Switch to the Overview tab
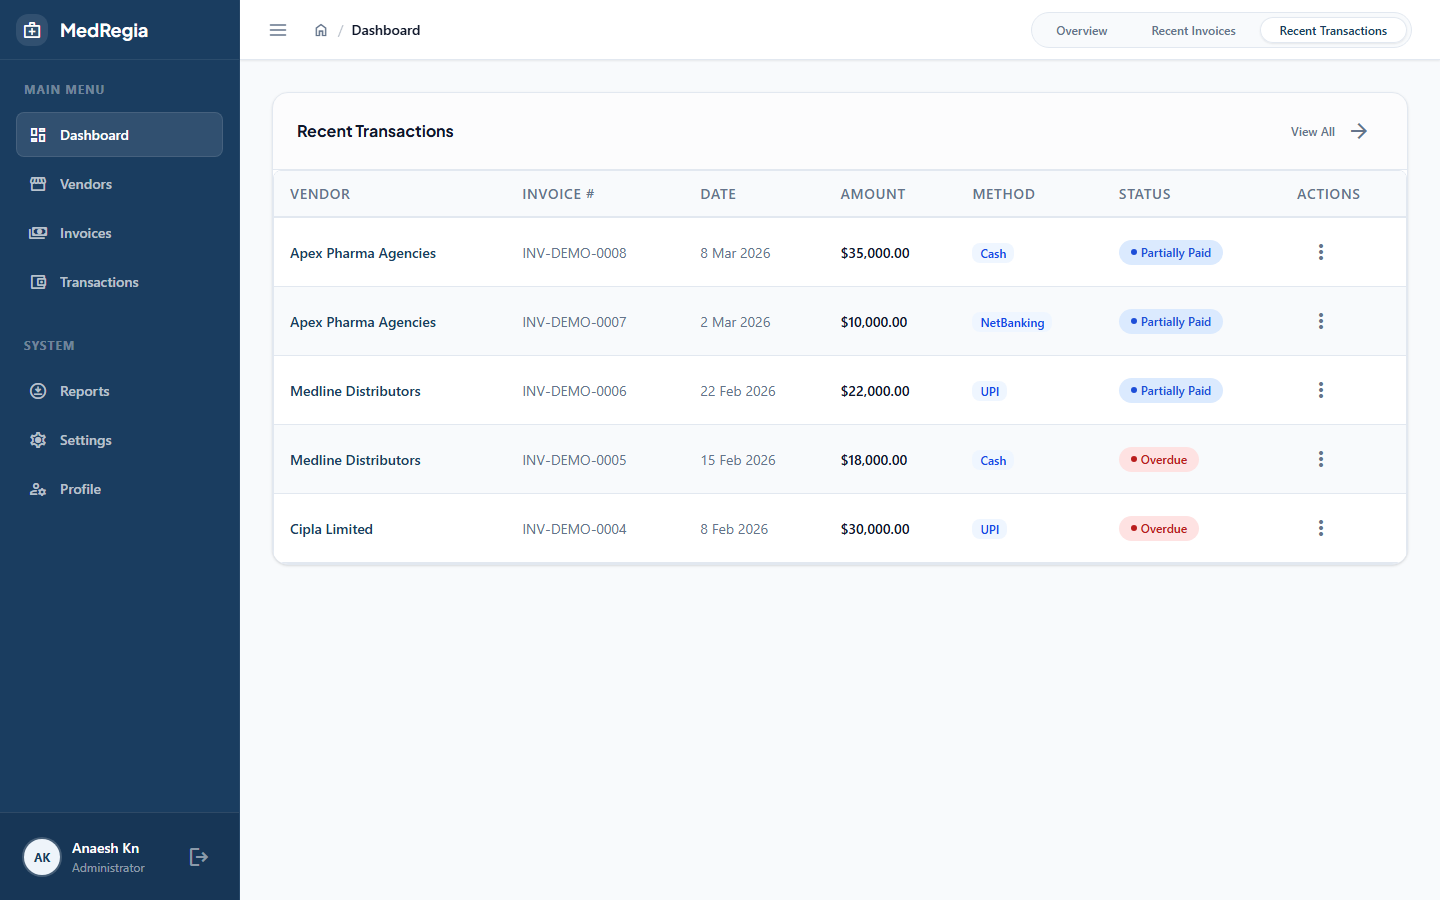The width and height of the screenshot is (1440, 900). (x=1082, y=31)
